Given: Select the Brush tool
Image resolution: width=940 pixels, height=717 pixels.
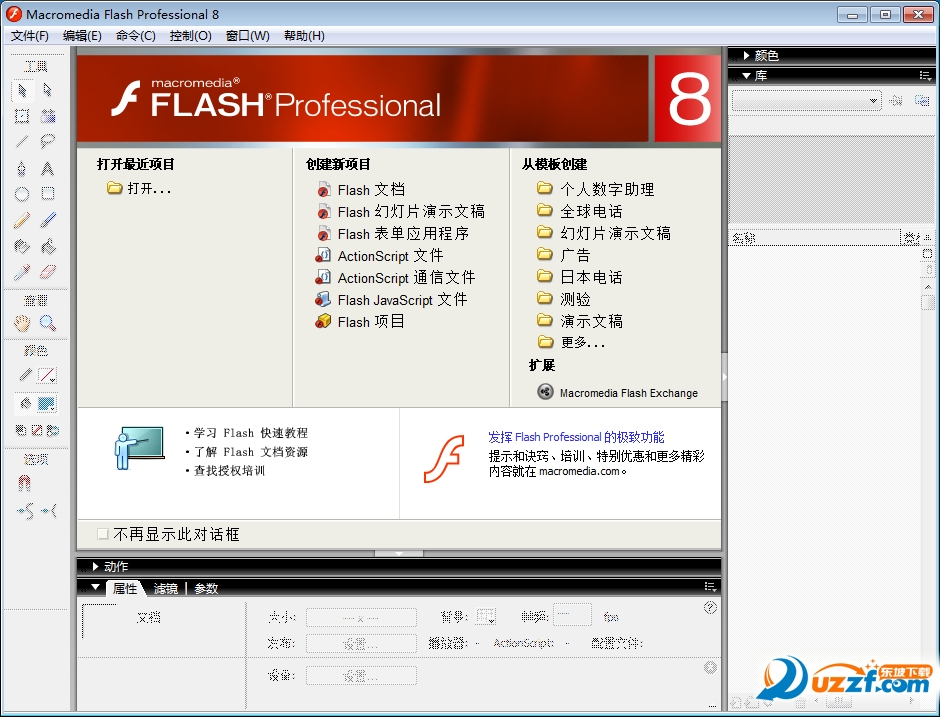Looking at the screenshot, I should pyautogui.click(x=48, y=220).
